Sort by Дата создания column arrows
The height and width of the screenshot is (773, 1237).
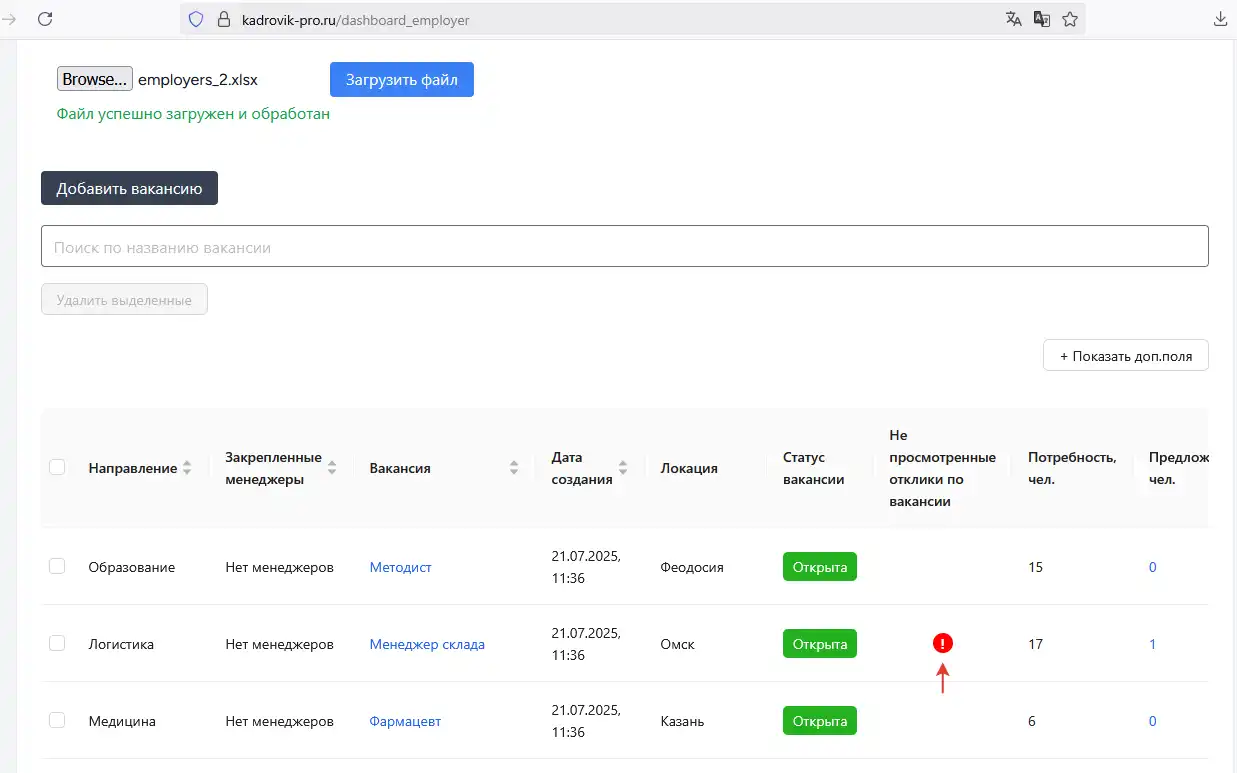pyautogui.click(x=623, y=468)
